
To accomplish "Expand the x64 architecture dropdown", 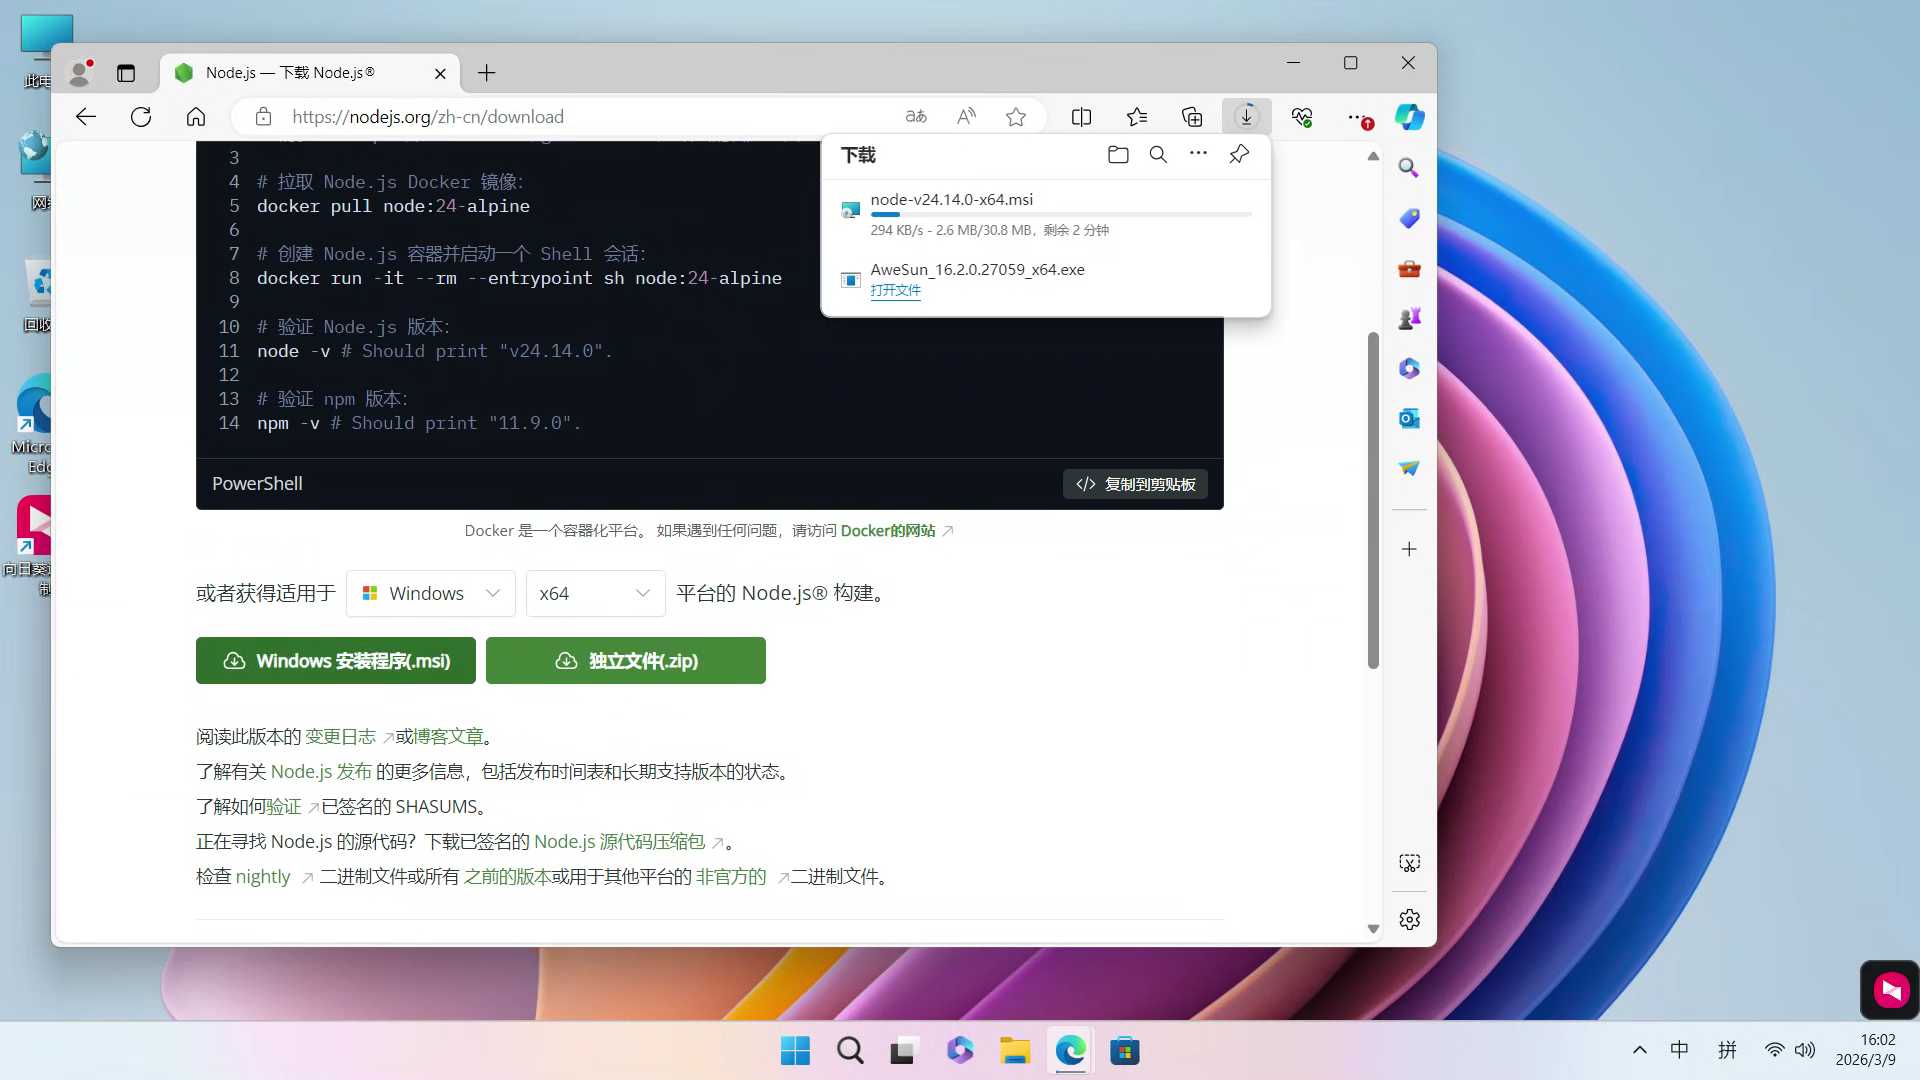I will [x=595, y=594].
